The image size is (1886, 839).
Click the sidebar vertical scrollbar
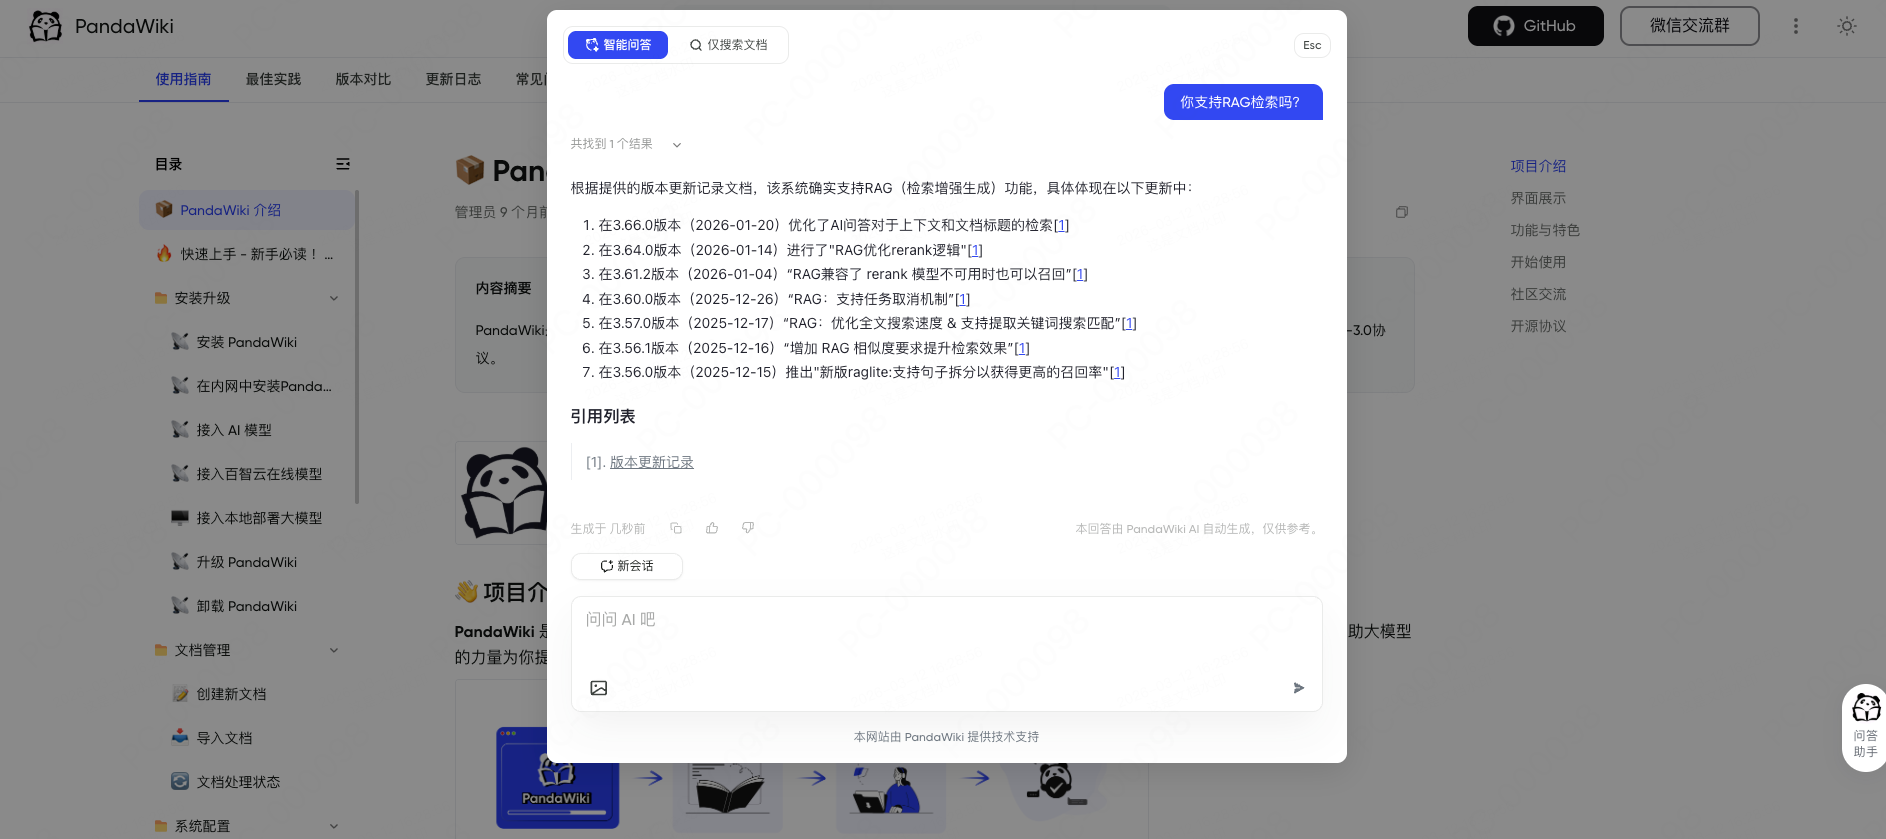click(x=357, y=347)
